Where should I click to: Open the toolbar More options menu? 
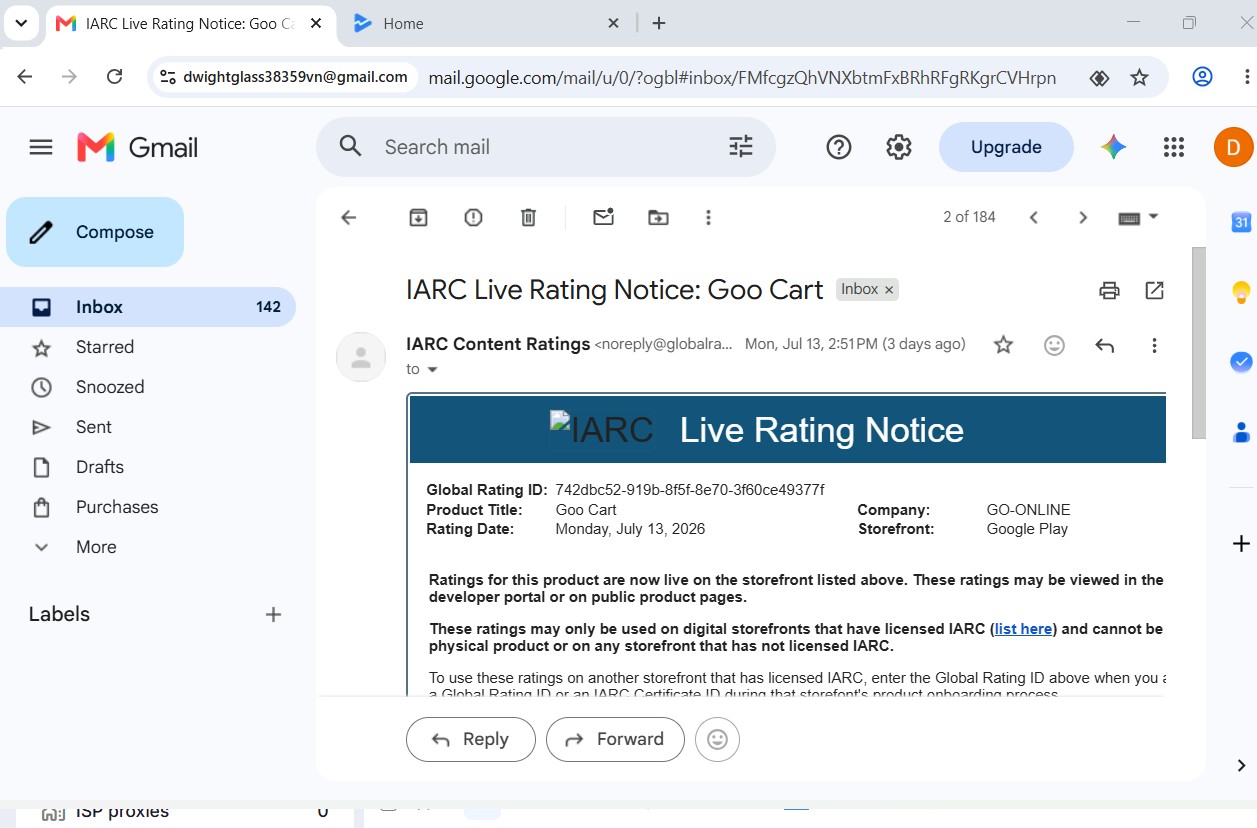708,217
